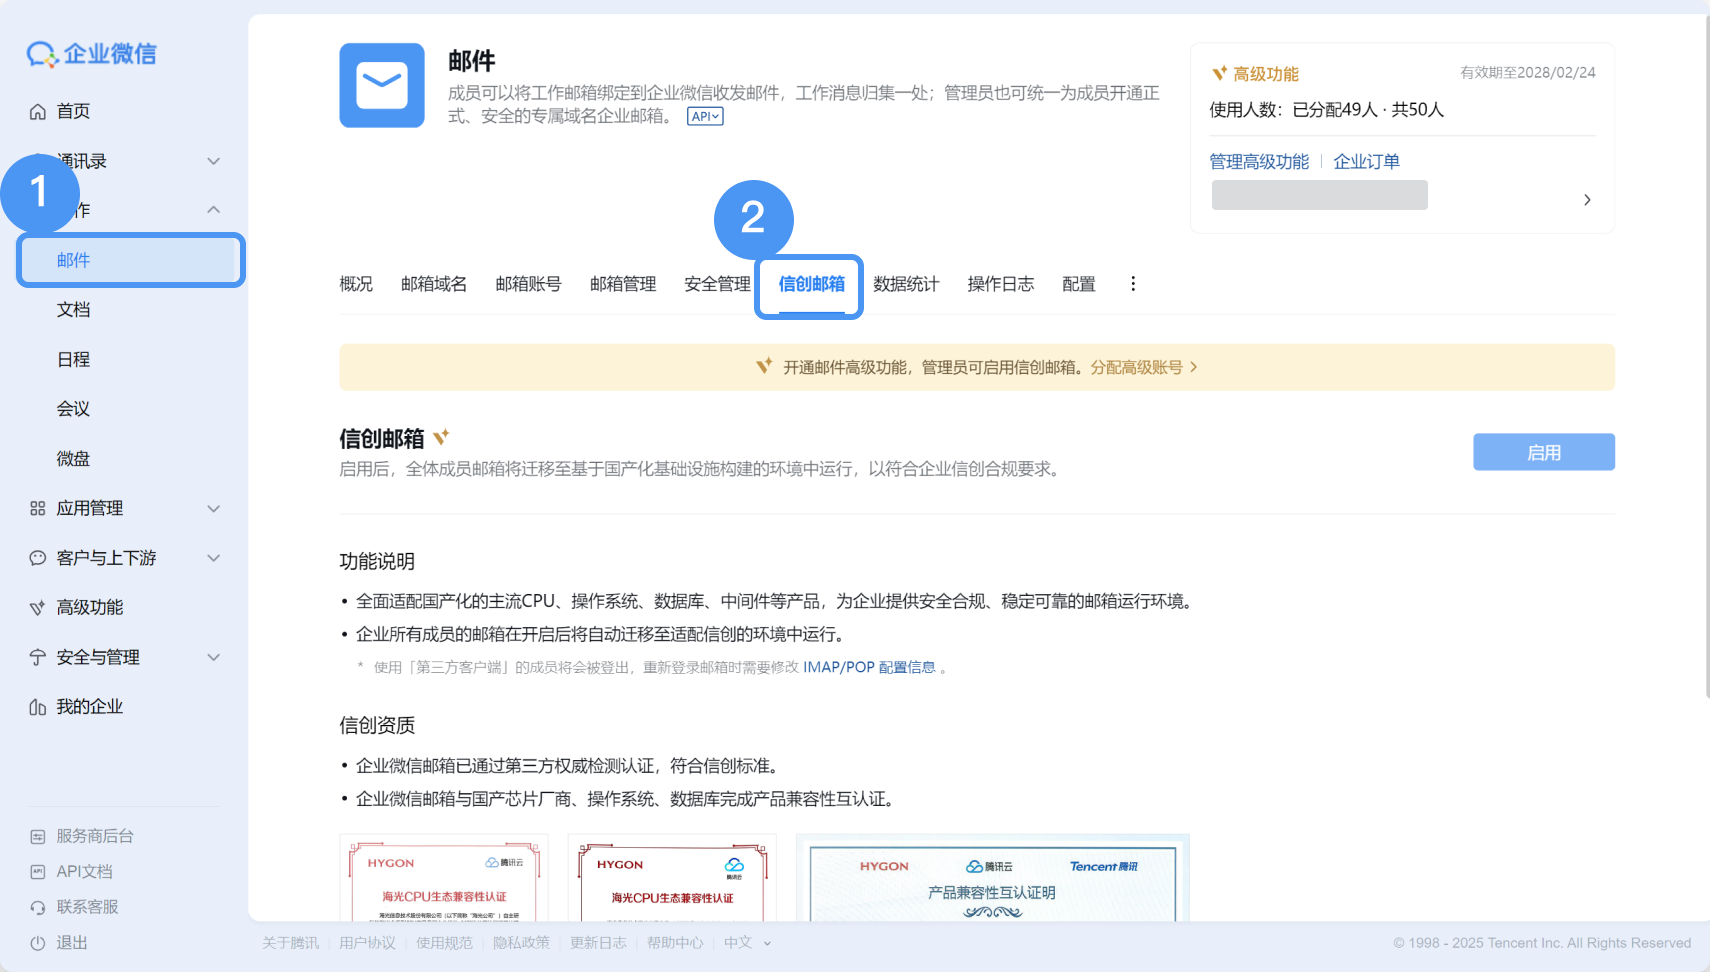
Task: Open the 管理高级功能 link
Action: pos(1259,162)
